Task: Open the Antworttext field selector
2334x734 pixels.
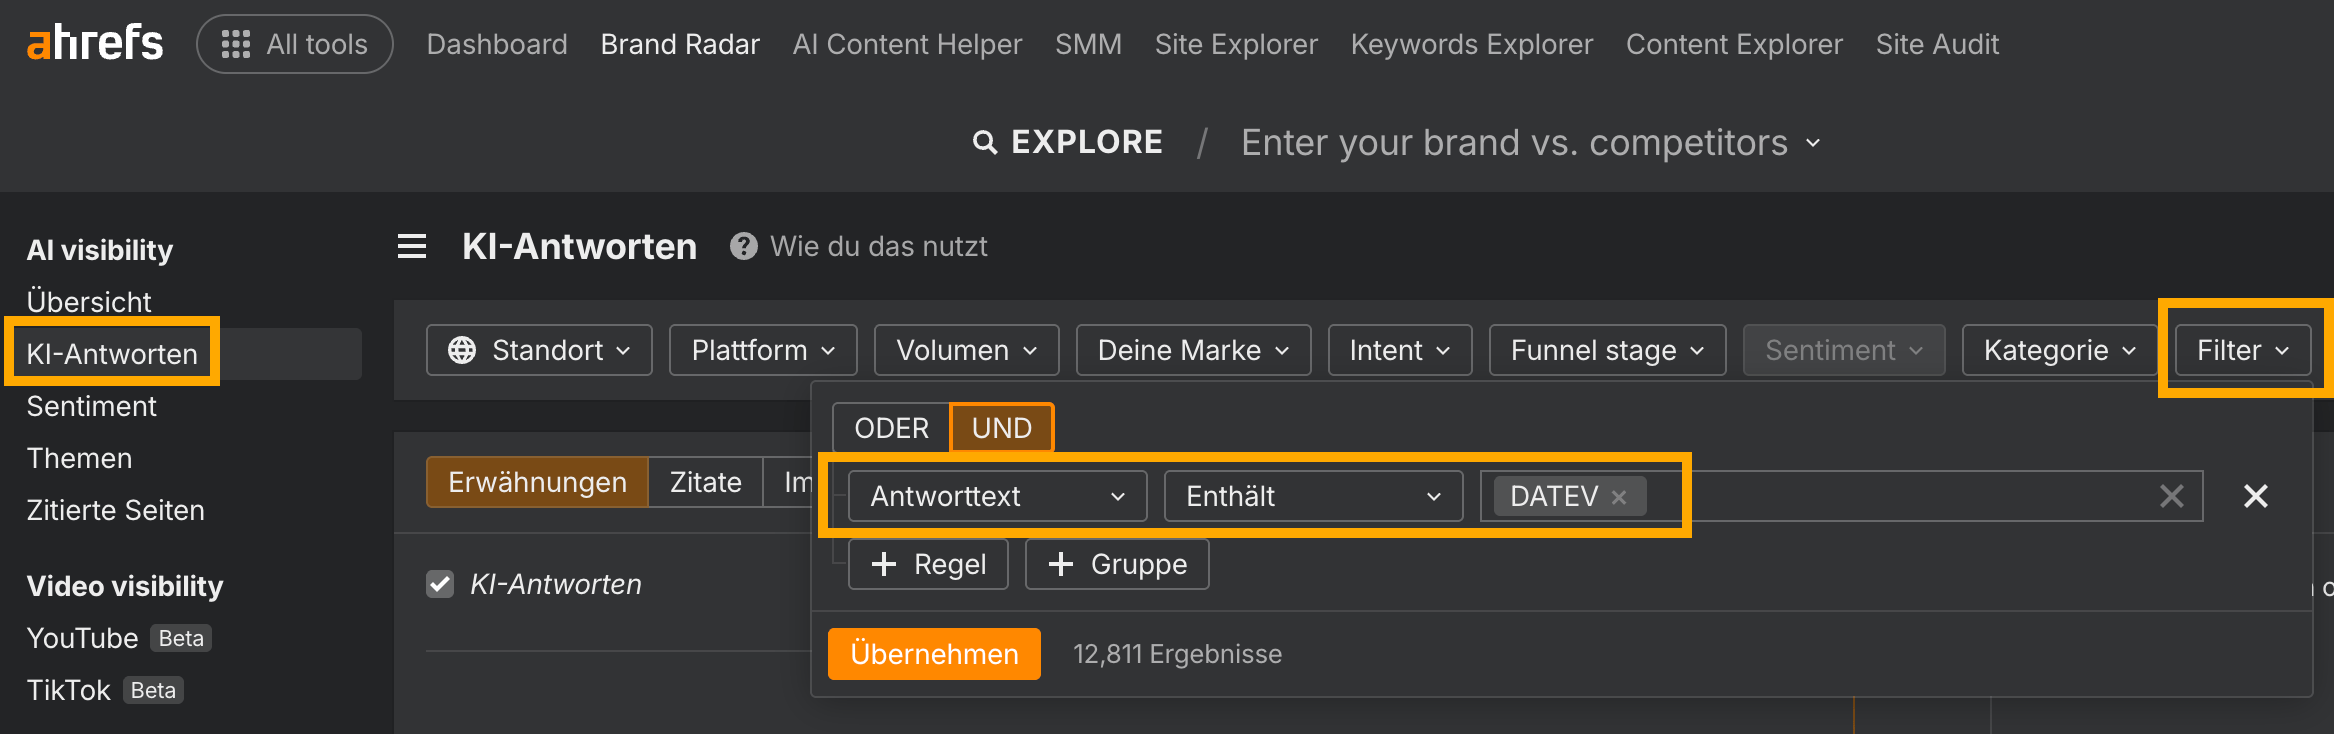Action: pyautogui.click(x=997, y=496)
